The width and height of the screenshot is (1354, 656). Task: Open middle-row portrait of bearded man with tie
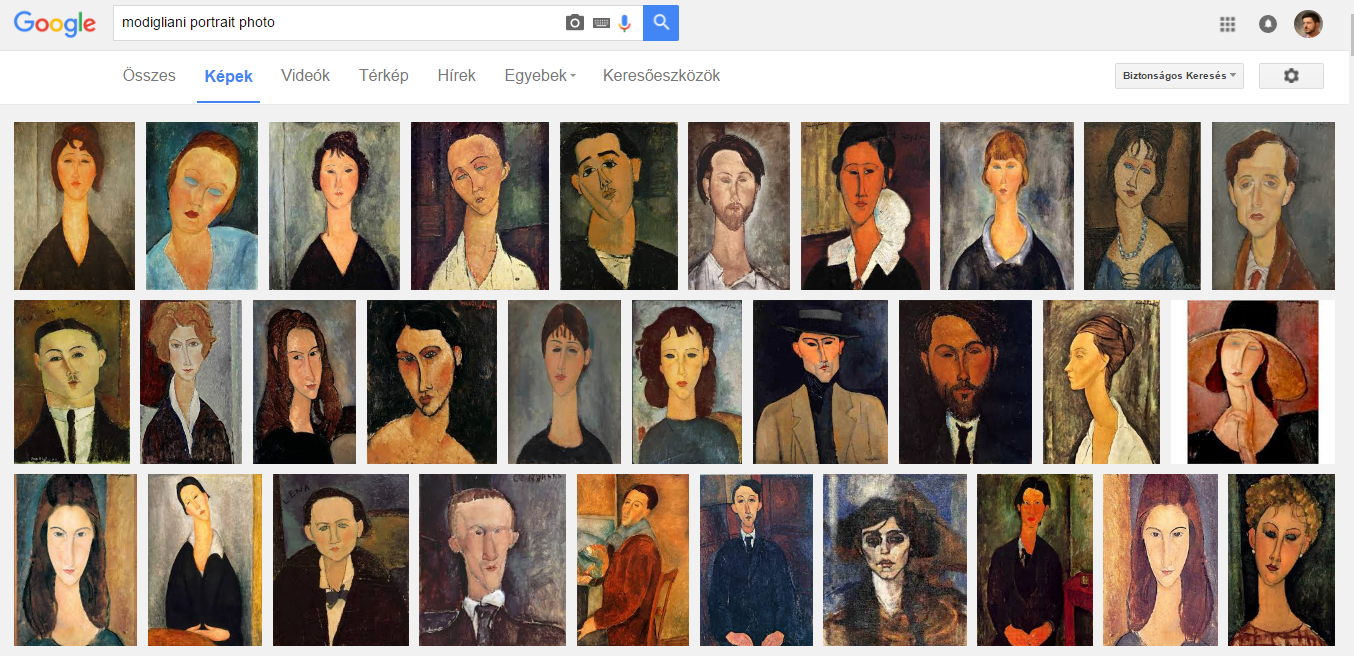[965, 382]
